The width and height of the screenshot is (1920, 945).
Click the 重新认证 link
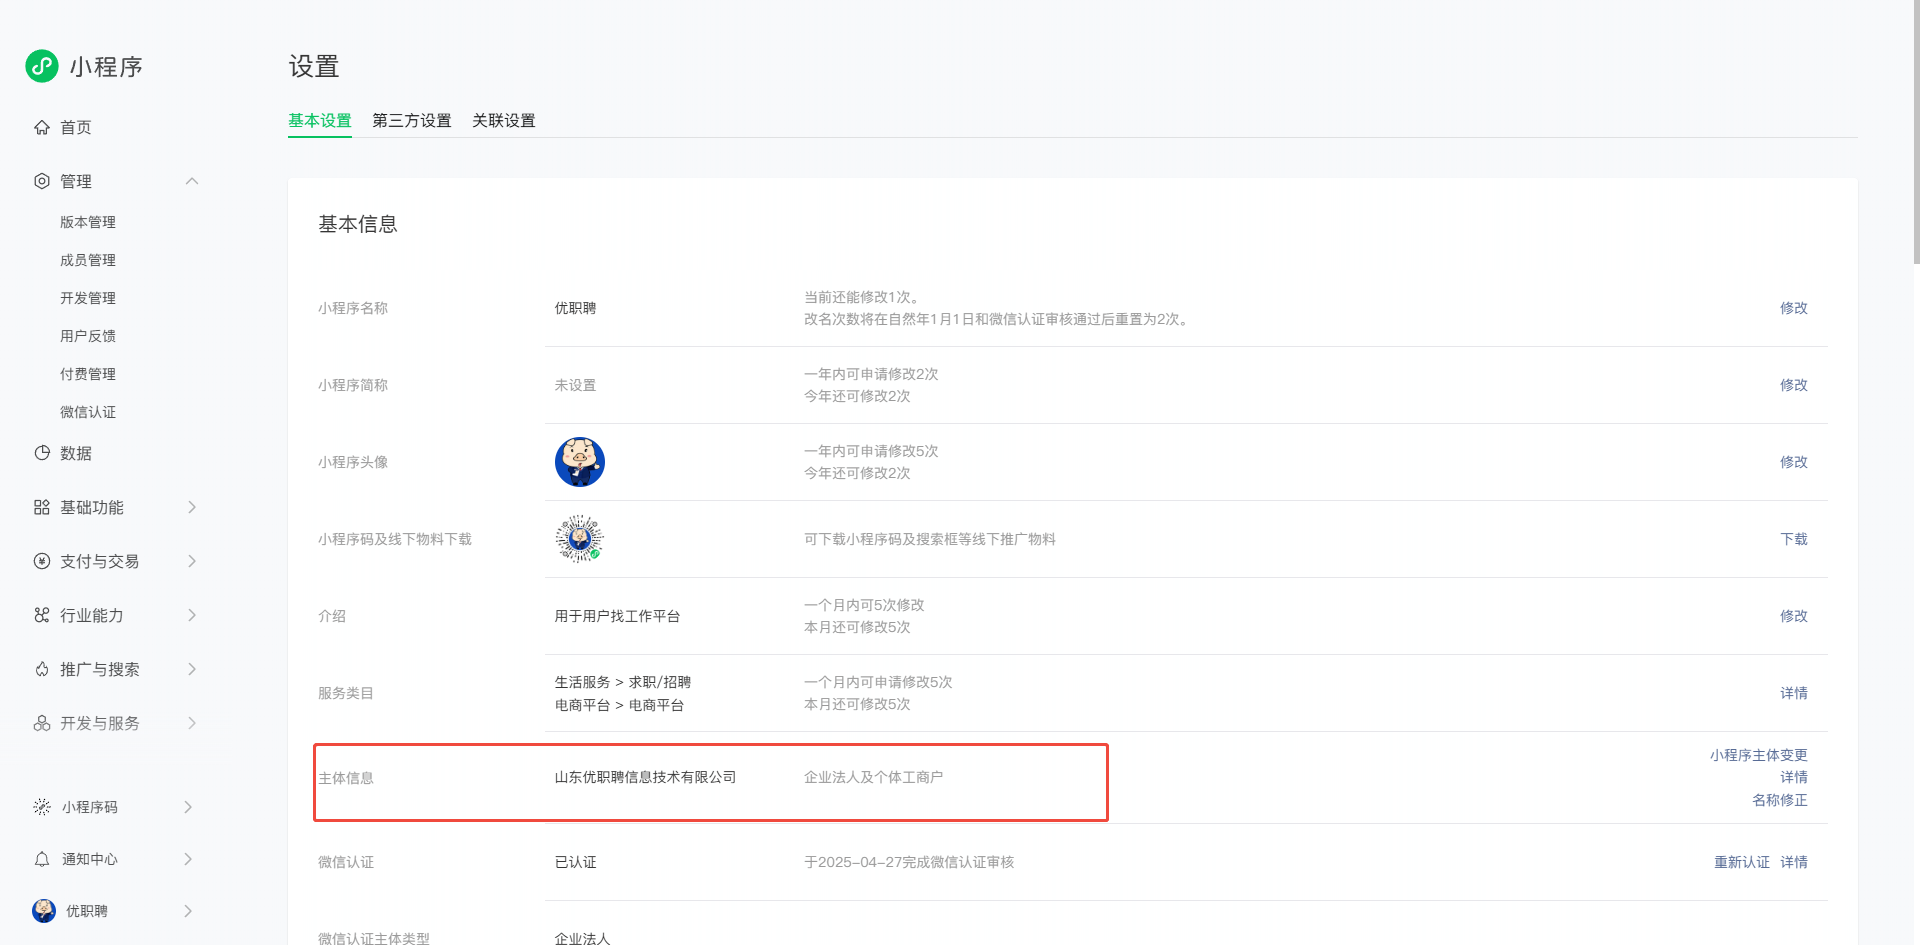(1742, 862)
